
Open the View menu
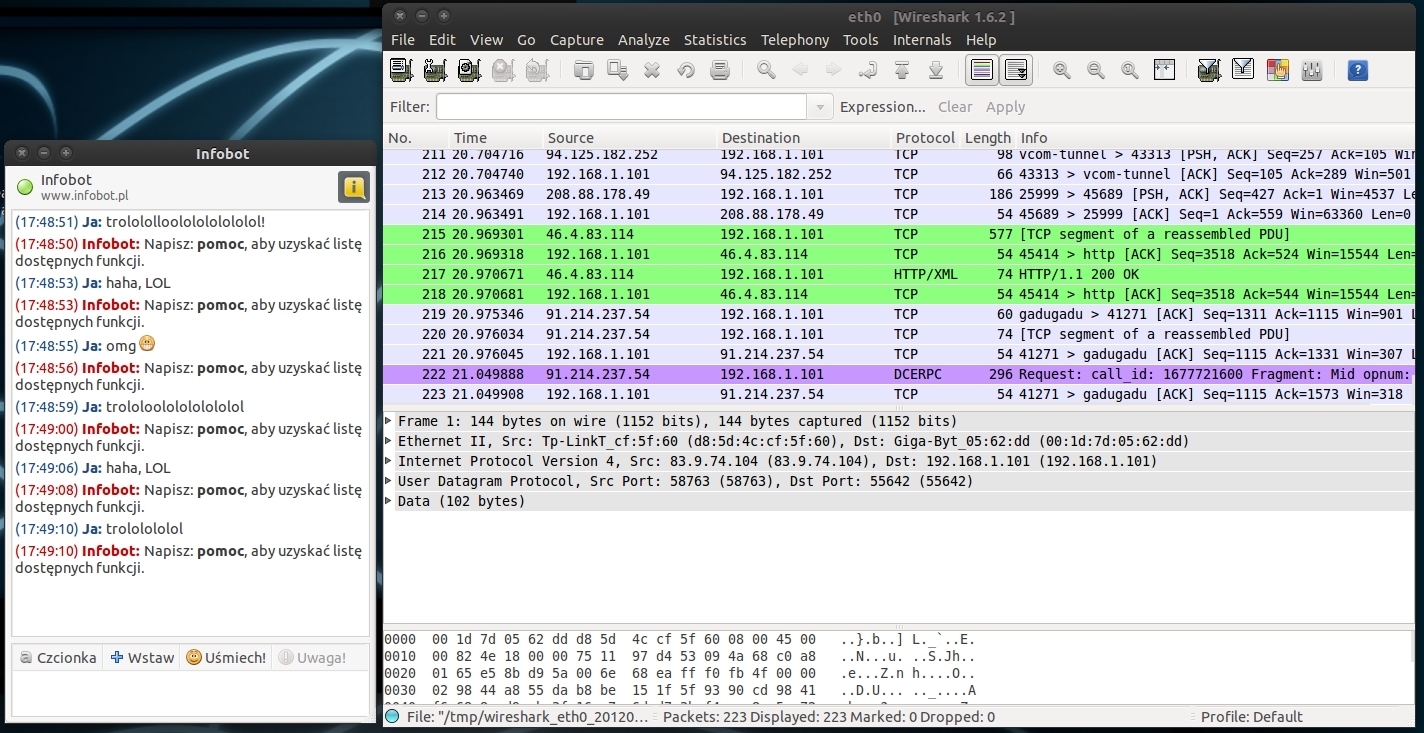pyautogui.click(x=486, y=40)
